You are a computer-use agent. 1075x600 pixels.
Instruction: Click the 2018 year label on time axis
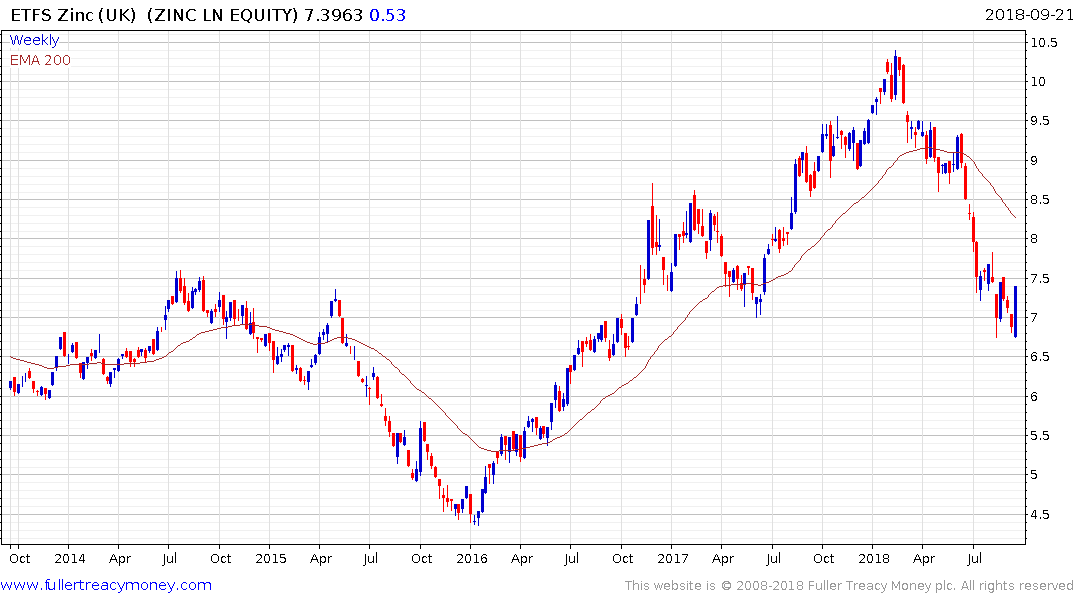click(x=873, y=558)
